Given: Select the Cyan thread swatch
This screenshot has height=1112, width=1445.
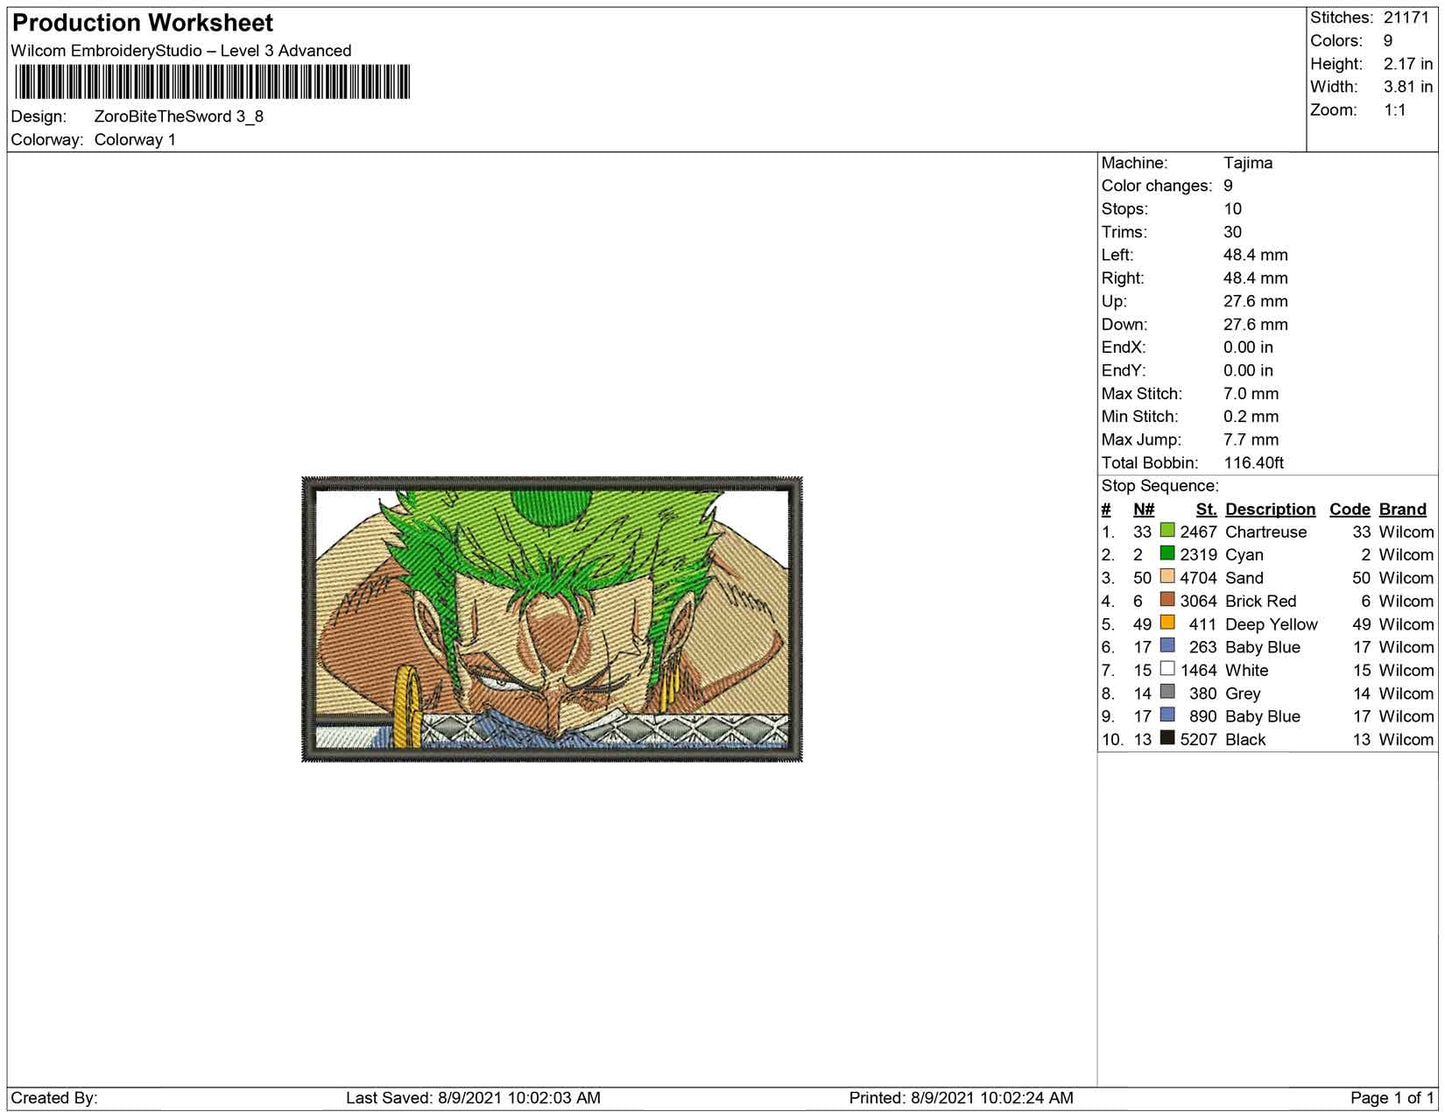Looking at the screenshot, I should click(1167, 554).
